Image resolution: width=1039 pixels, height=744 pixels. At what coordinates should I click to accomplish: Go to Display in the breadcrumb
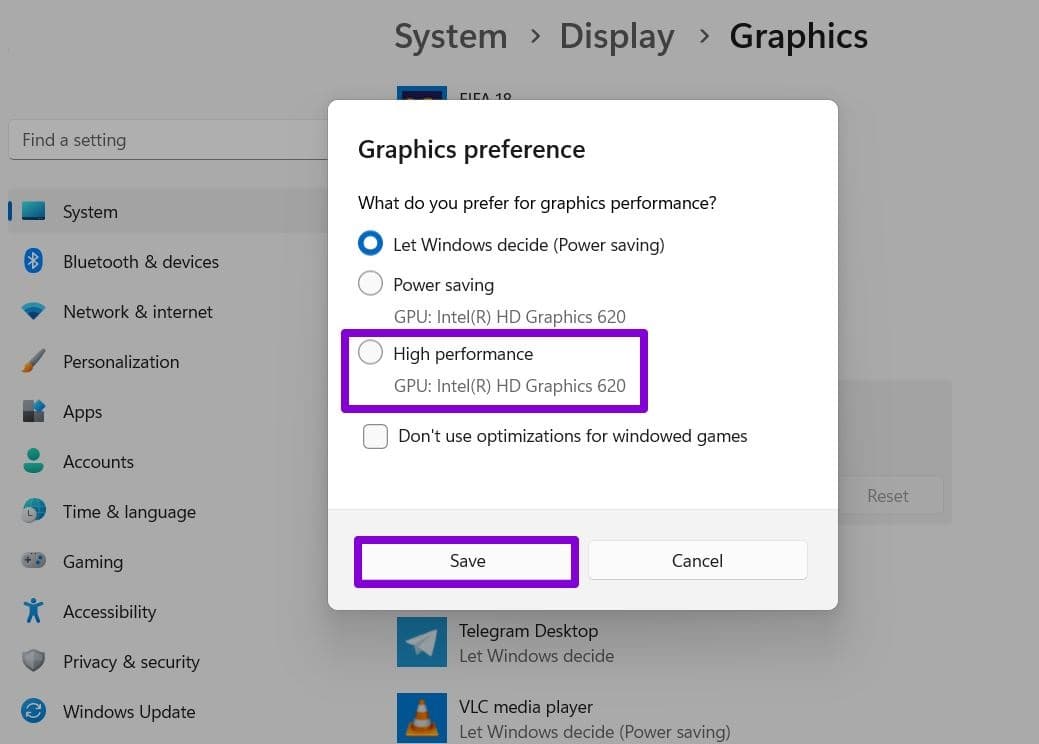(616, 37)
